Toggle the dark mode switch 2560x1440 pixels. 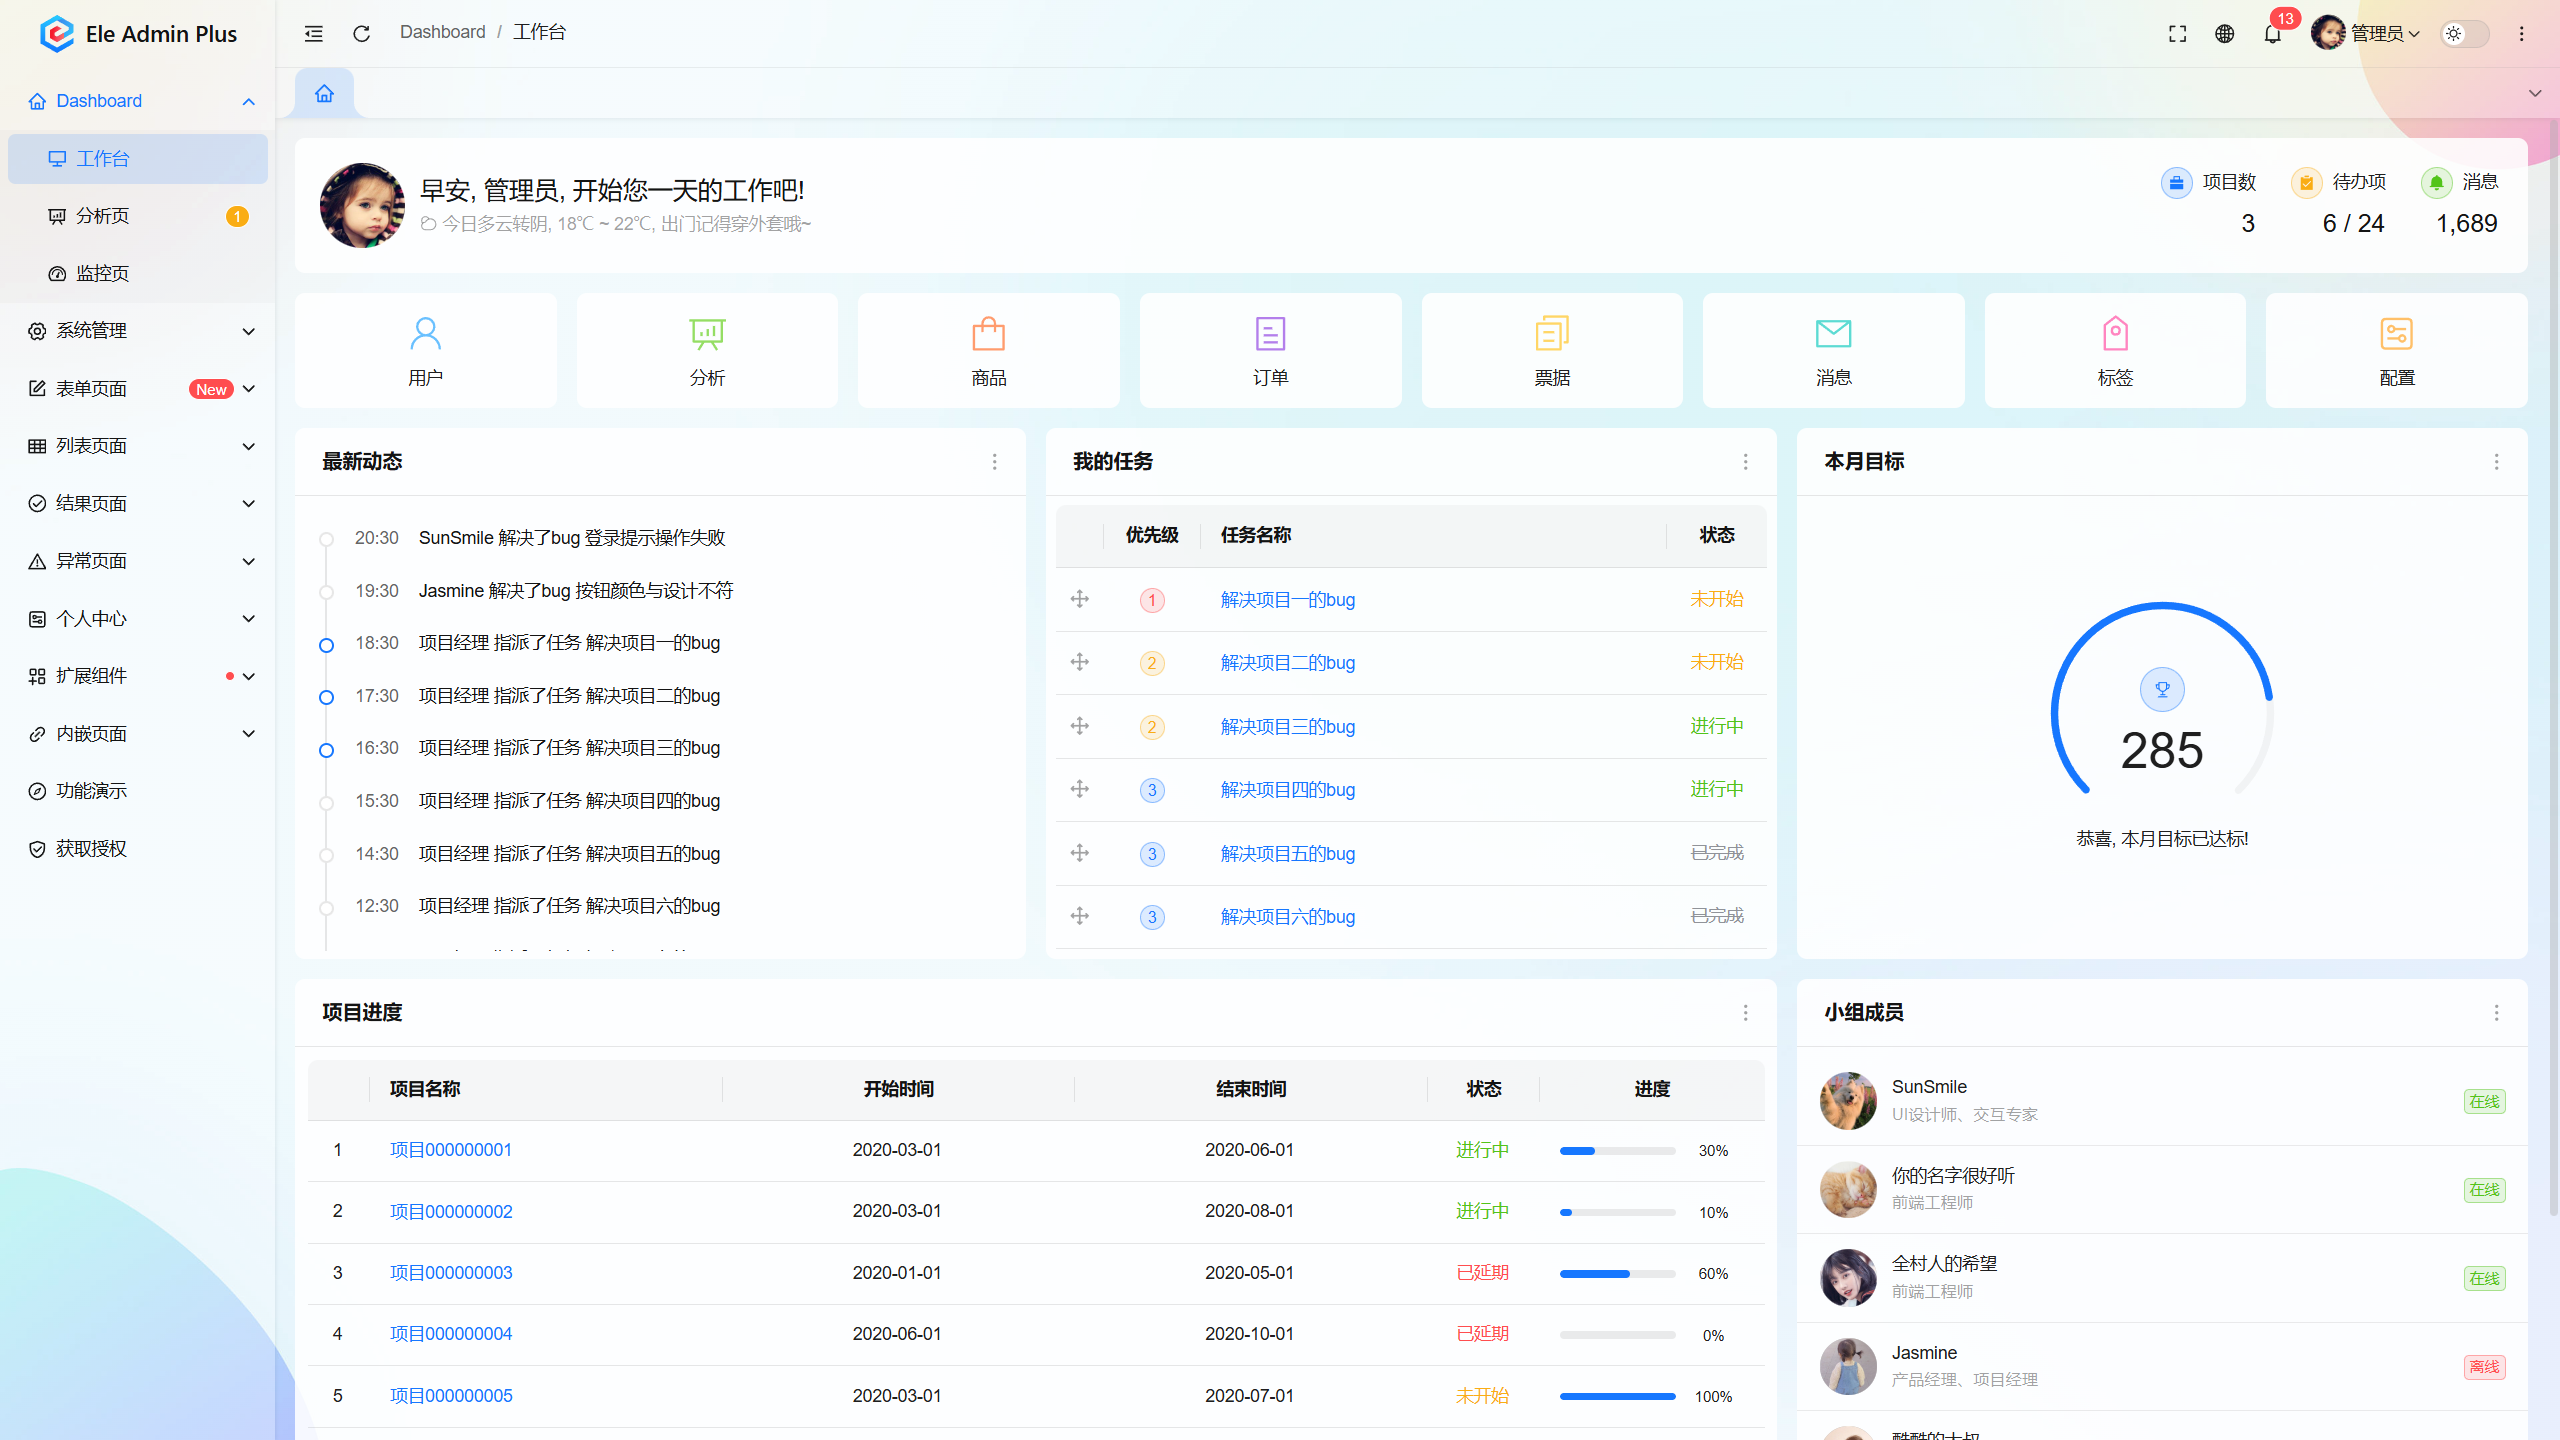[2464, 33]
